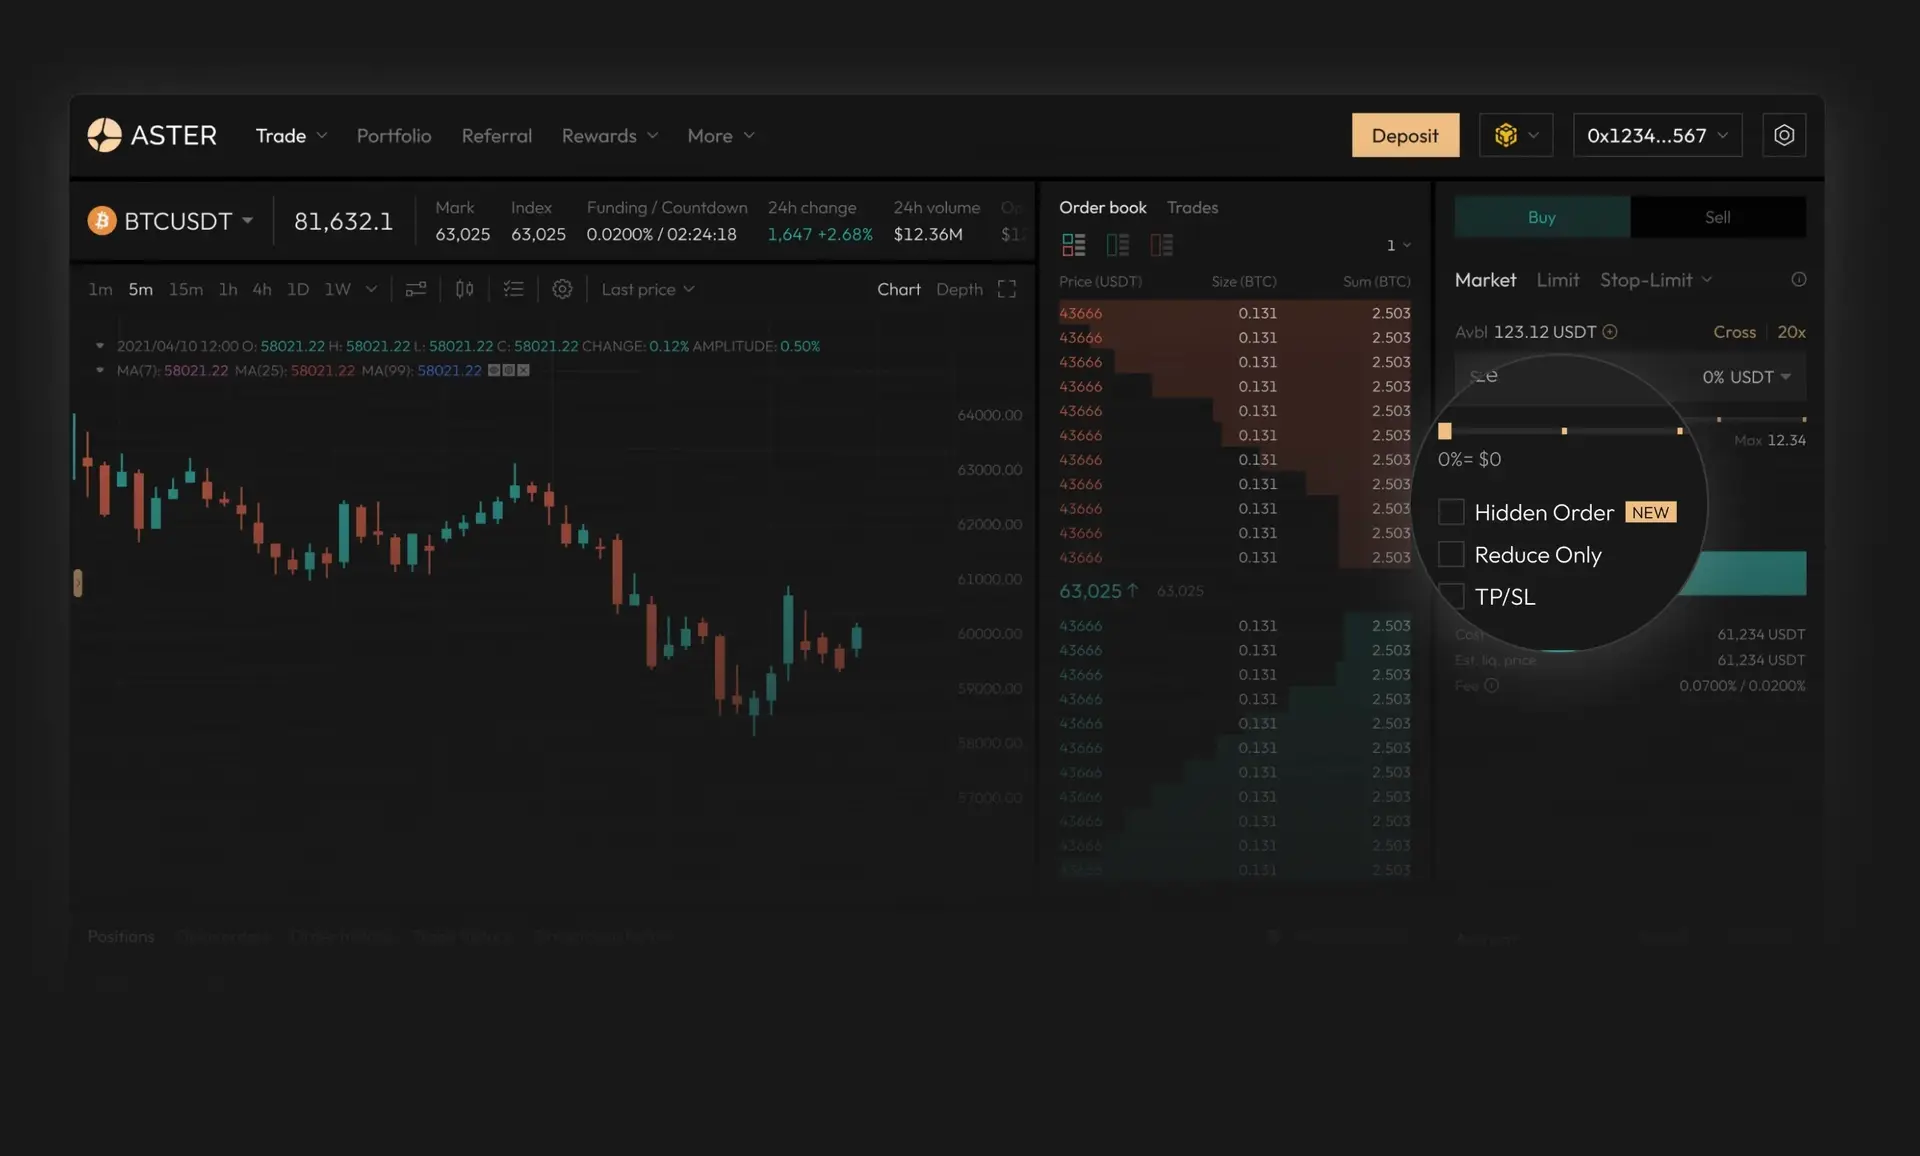This screenshot has height=1156, width=1920.
Task: Select the Limit order type tab
Action: tap(1557, 280)
